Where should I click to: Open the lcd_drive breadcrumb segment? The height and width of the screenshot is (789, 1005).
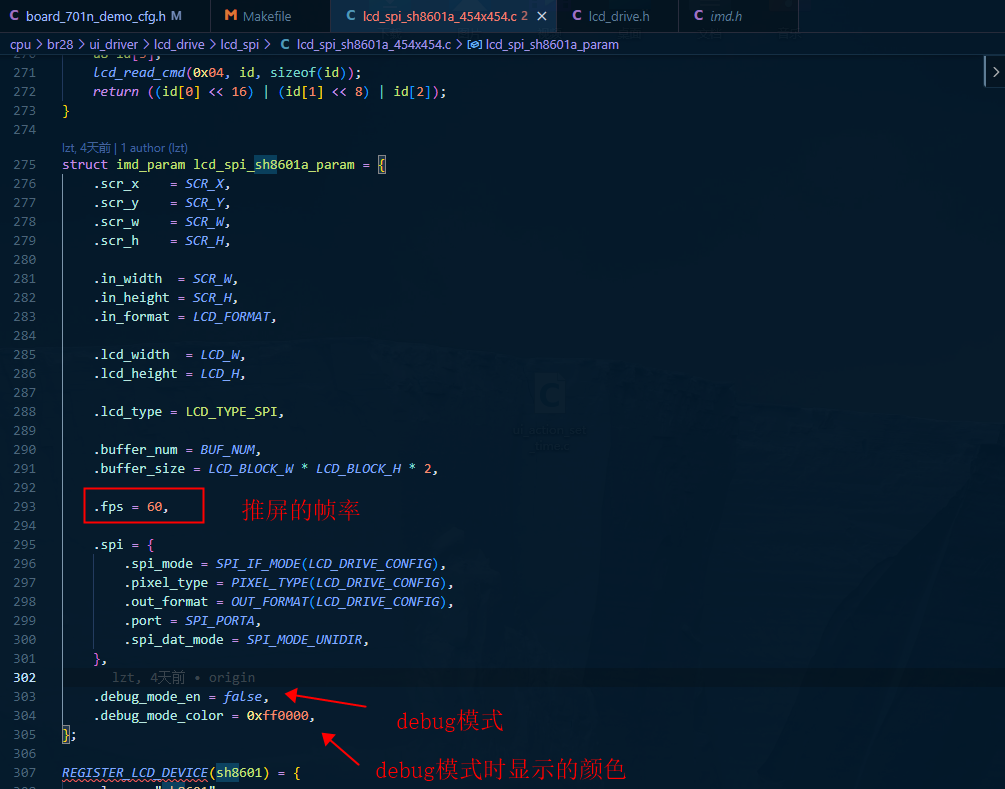click(x=179, y=44)
